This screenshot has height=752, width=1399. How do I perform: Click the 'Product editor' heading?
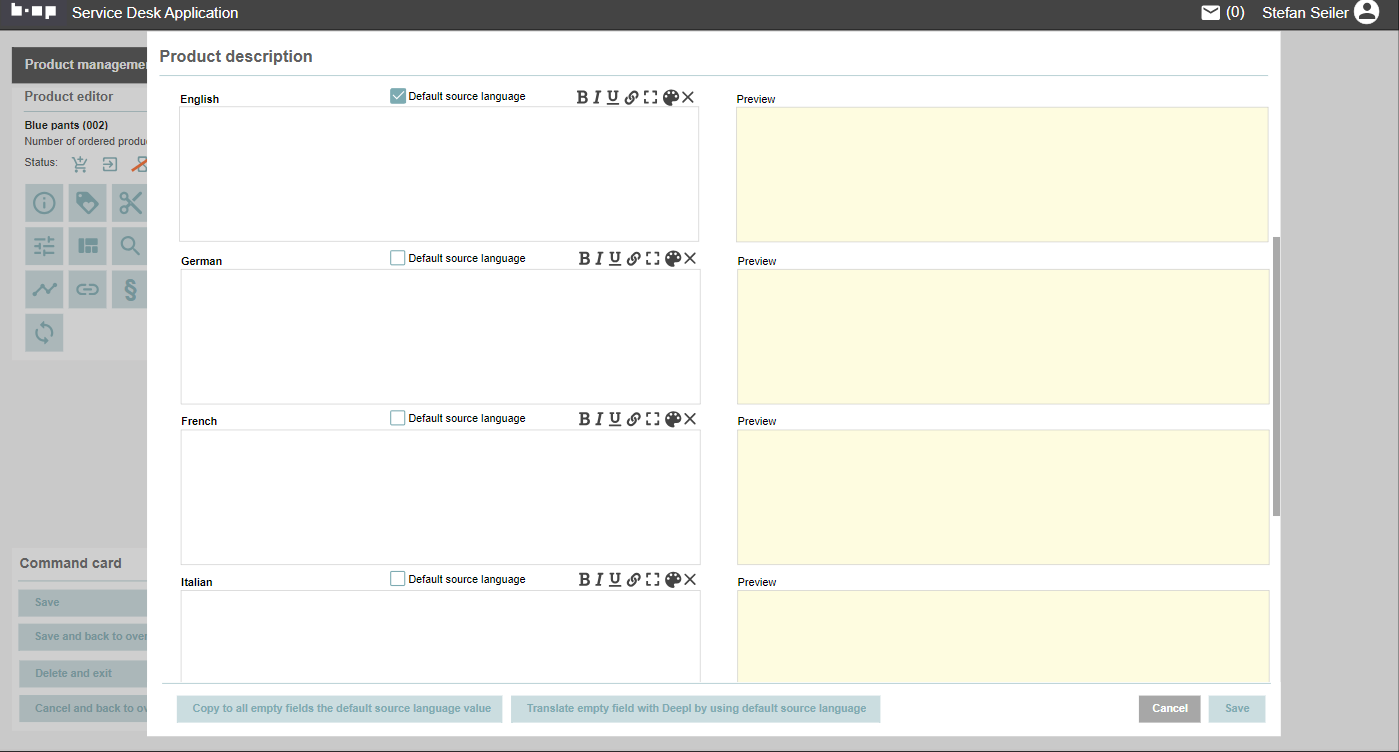69,96
